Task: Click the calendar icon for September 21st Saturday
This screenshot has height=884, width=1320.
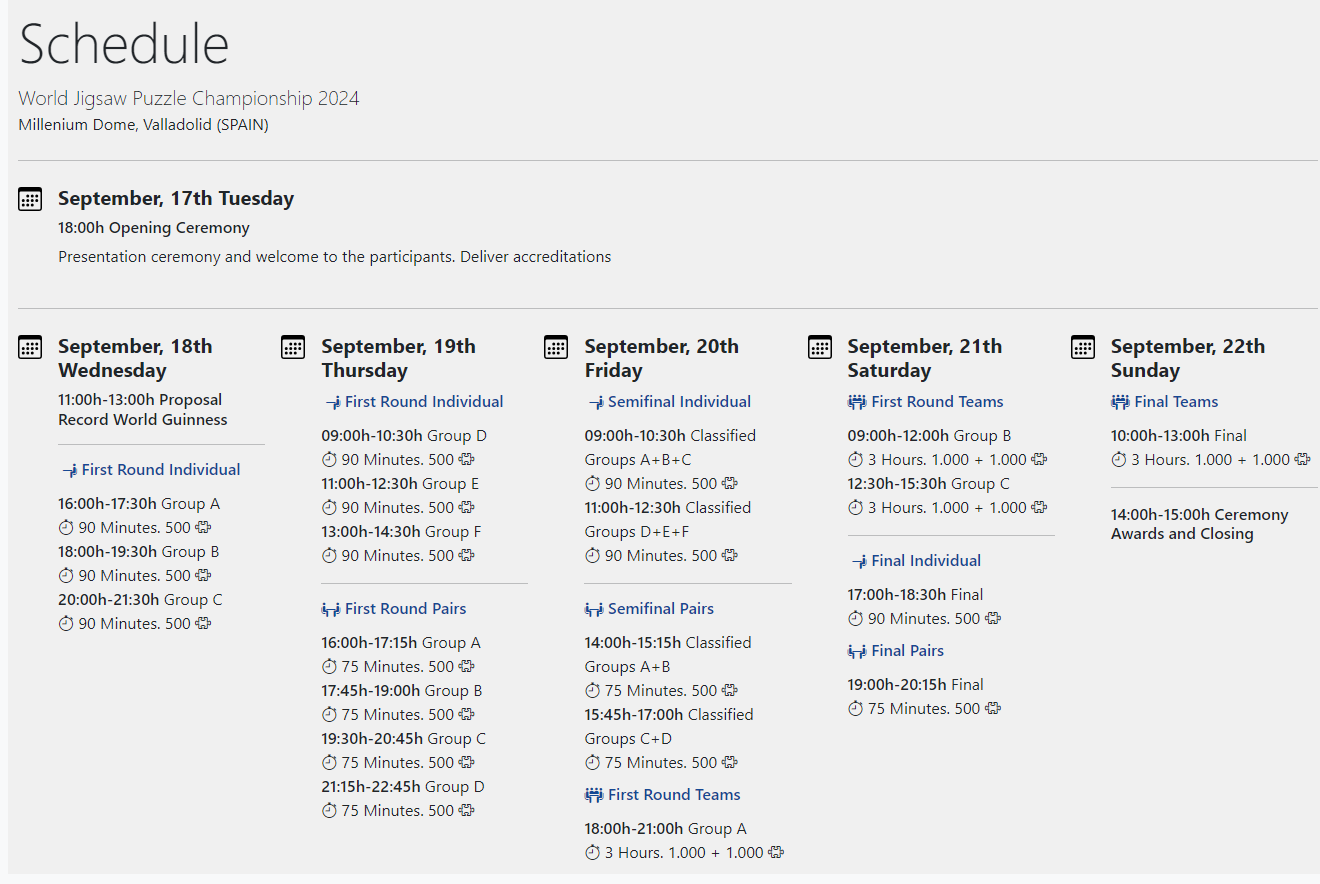Action: (819, 347)
